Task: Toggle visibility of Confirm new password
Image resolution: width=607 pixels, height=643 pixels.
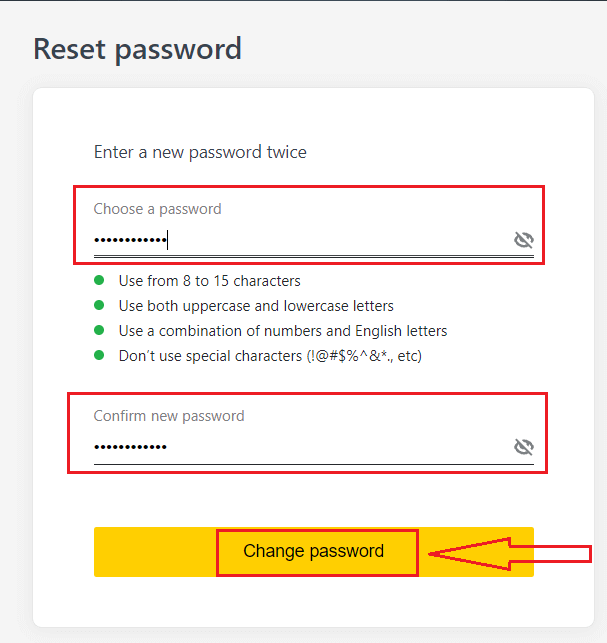Action: [x=523, y=446]
